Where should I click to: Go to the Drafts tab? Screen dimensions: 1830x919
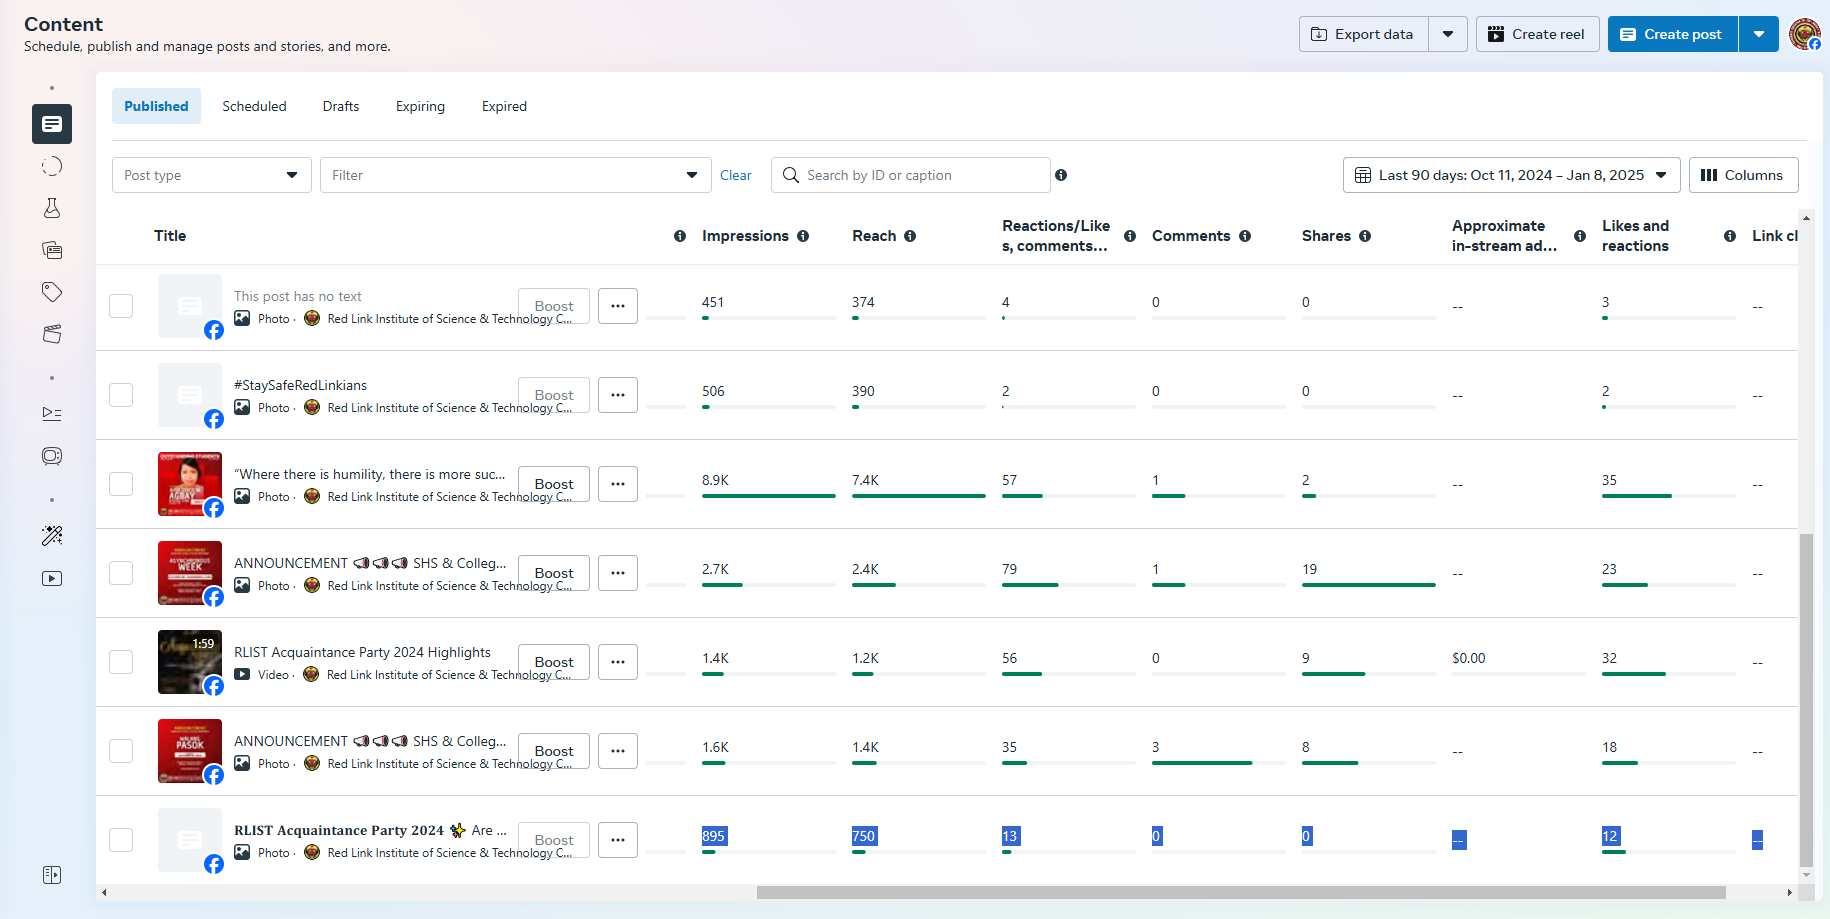coord(341,106)
